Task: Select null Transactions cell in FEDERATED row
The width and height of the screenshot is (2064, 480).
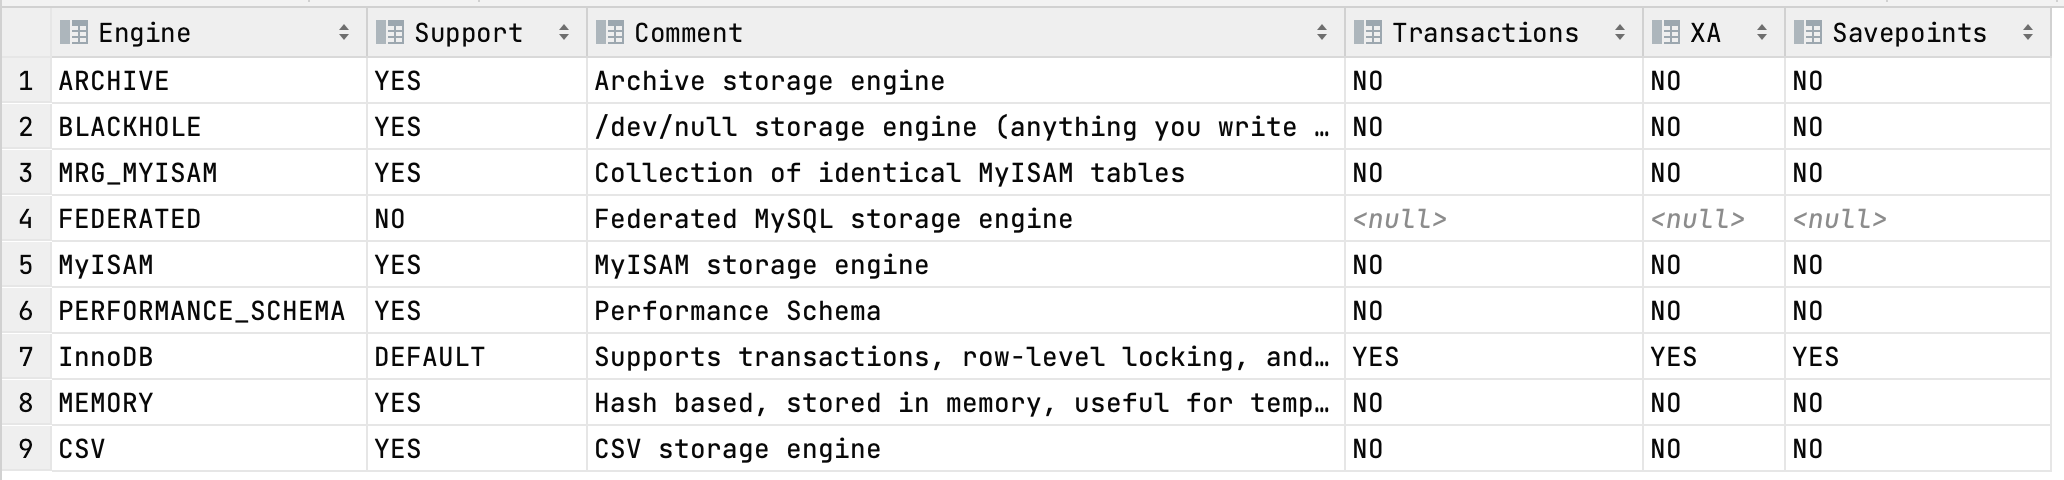Action: click(1494, 219)
